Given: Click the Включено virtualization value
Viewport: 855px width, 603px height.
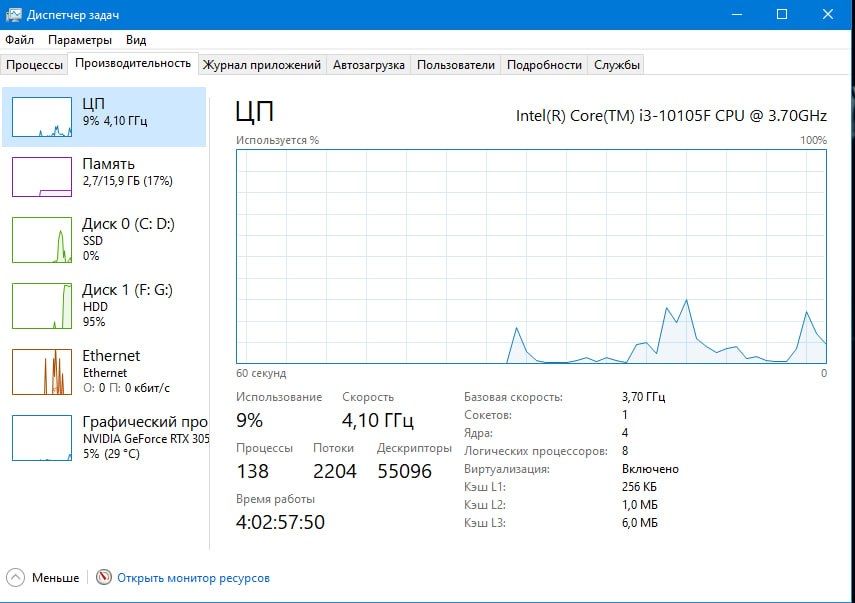Looking at the screenshot, I should (650, 469).
